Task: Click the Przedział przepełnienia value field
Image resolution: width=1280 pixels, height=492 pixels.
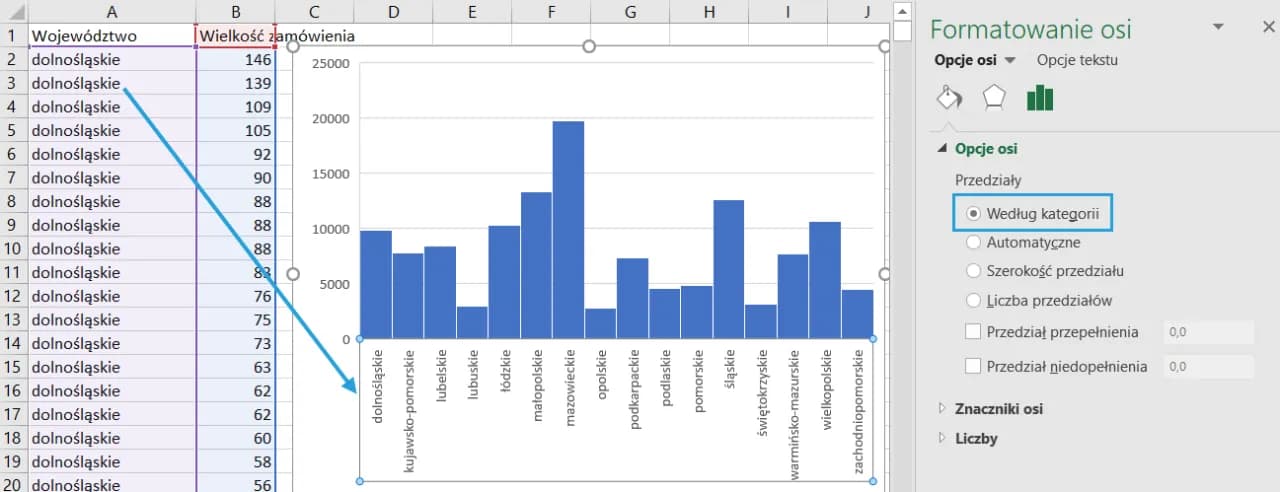Action: click(1208, 333)
